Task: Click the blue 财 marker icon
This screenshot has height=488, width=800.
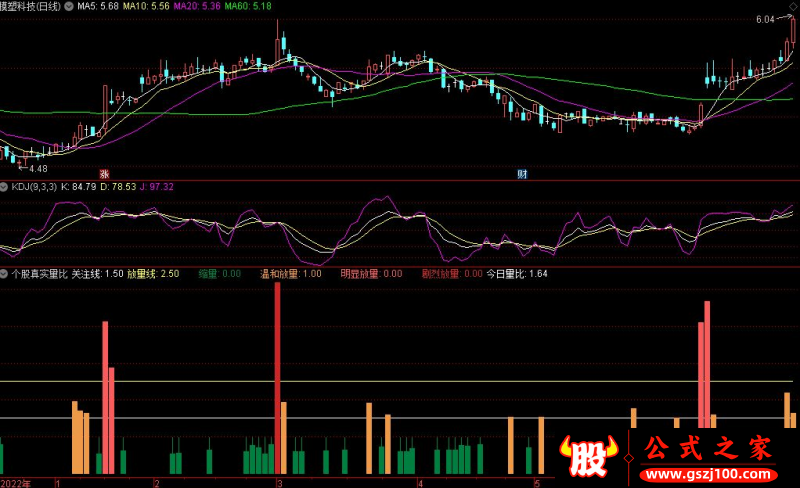Action: click(x=522, y=174)
